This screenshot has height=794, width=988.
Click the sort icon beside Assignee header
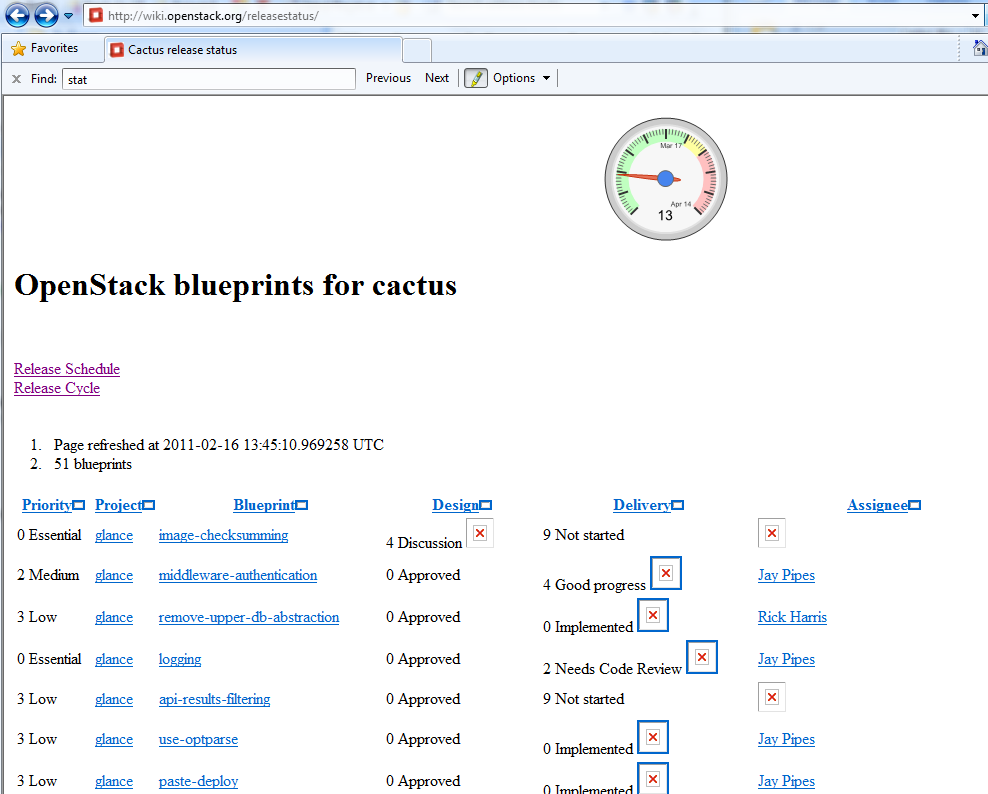pos(914,506)
